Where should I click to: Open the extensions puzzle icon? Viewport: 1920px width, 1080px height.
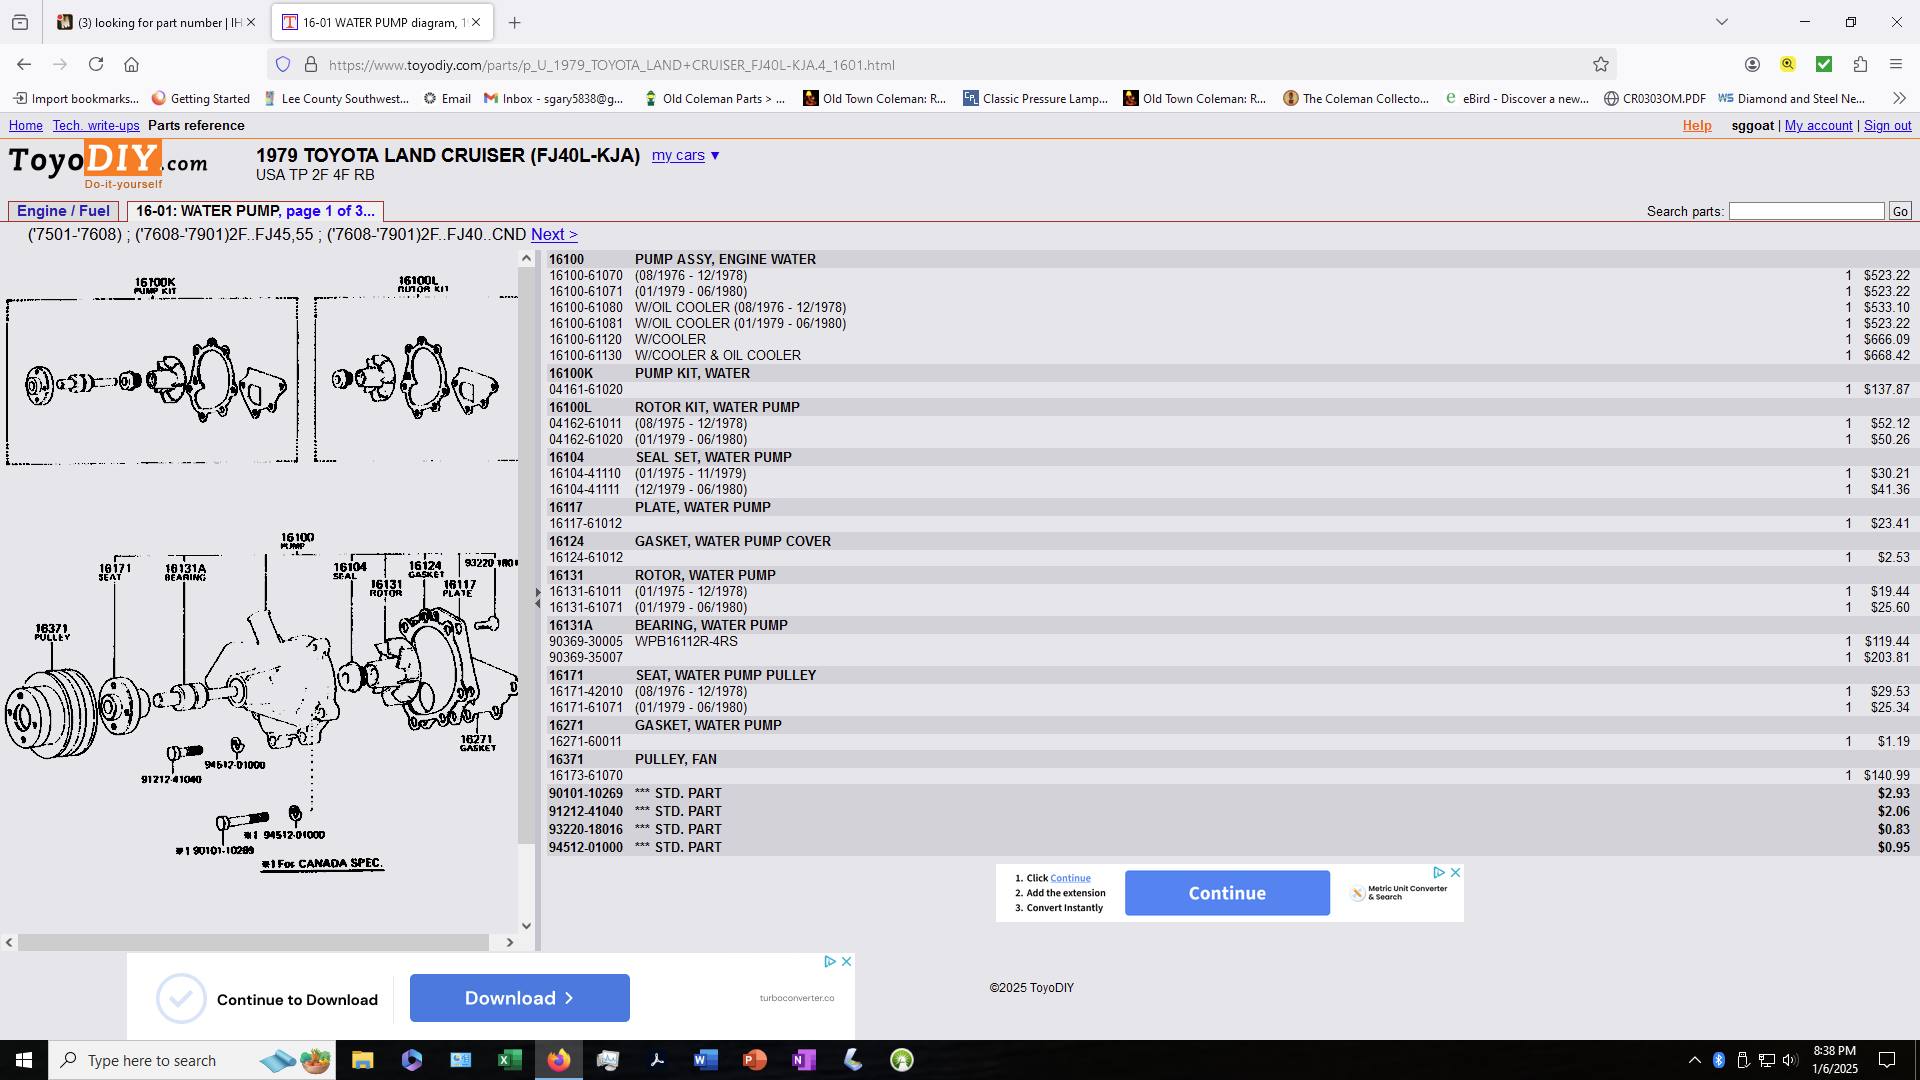1860,64
